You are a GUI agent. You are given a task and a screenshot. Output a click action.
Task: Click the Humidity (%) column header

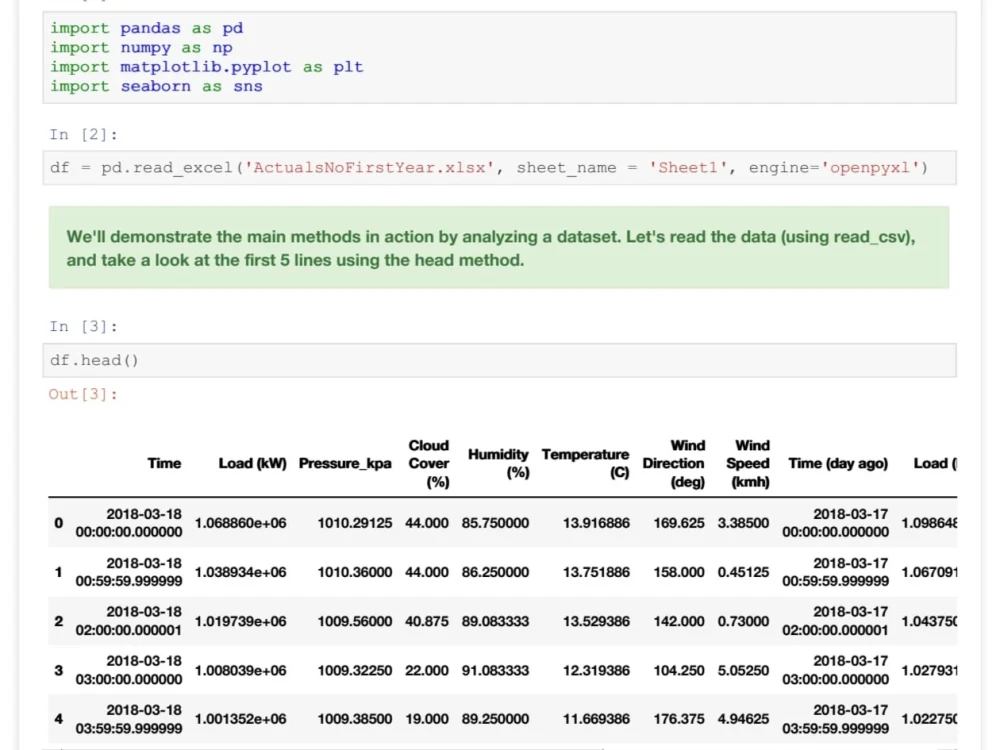point(498,464)
